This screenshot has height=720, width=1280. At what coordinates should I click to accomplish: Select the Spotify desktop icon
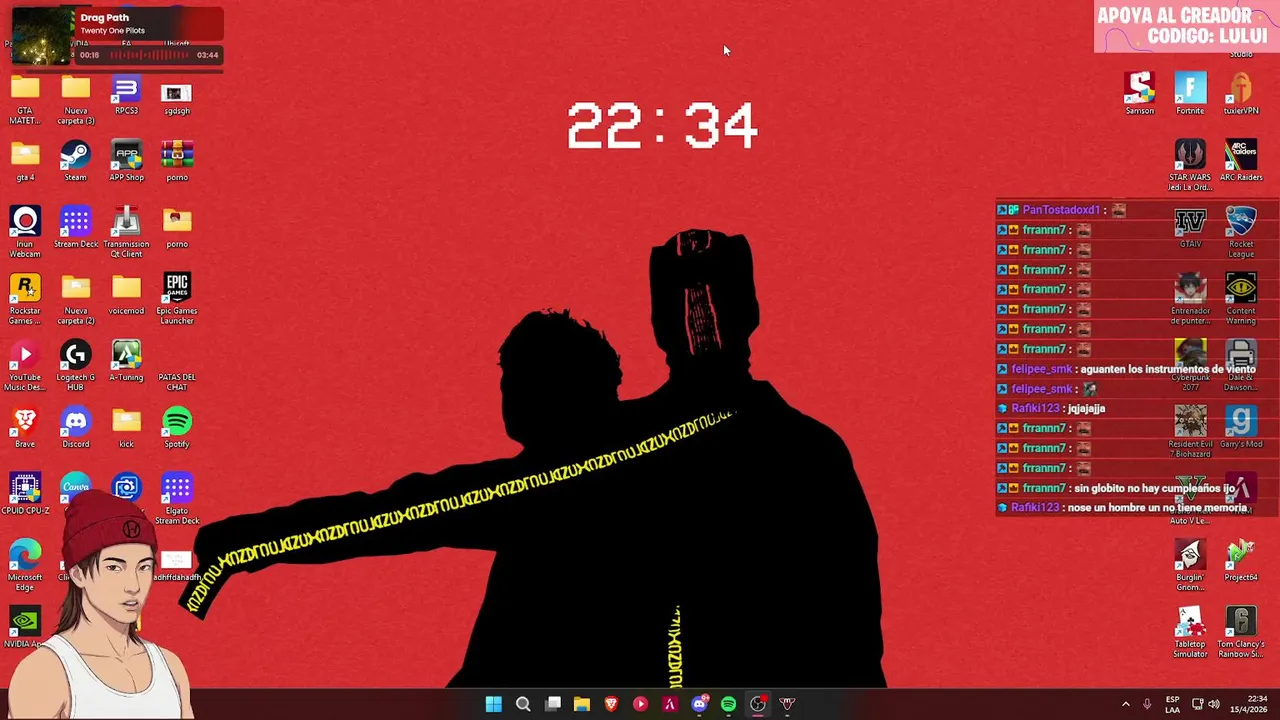pos(177,429)
